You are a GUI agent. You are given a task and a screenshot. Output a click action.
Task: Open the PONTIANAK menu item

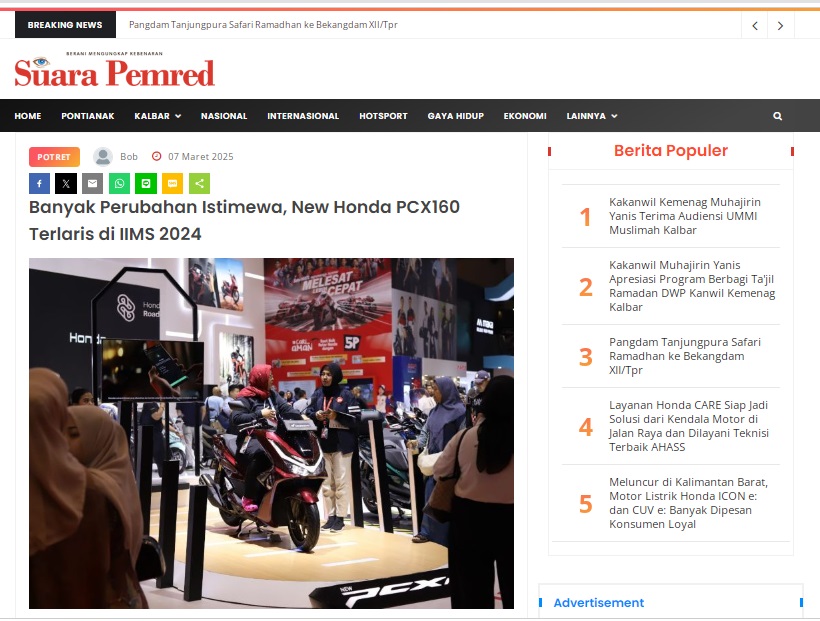(x=87, y=116)
